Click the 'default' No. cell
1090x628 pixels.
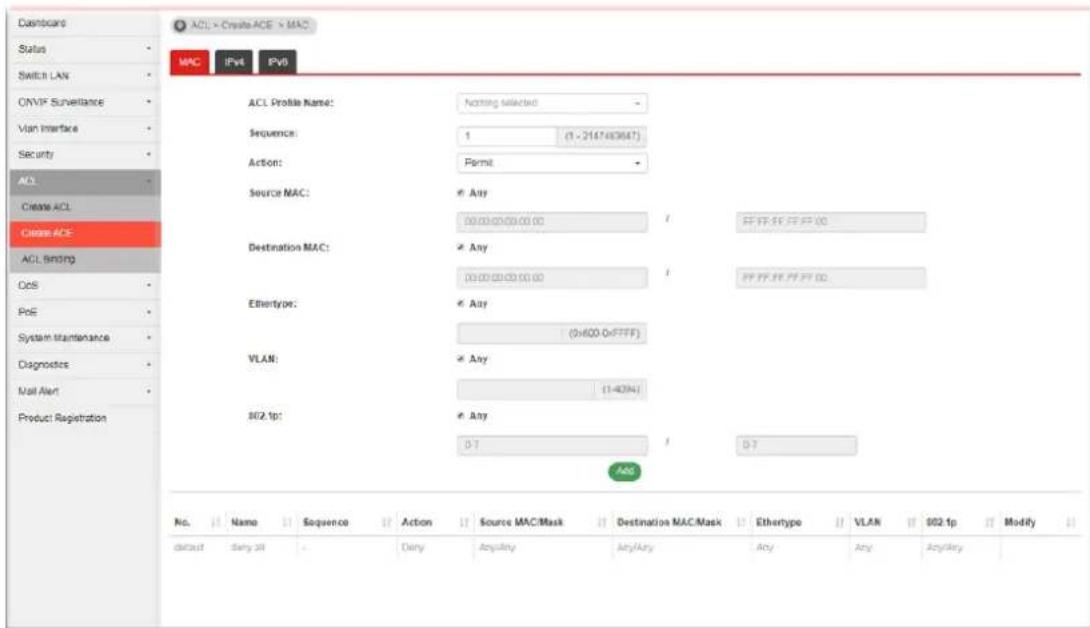(x=188, y=547)
